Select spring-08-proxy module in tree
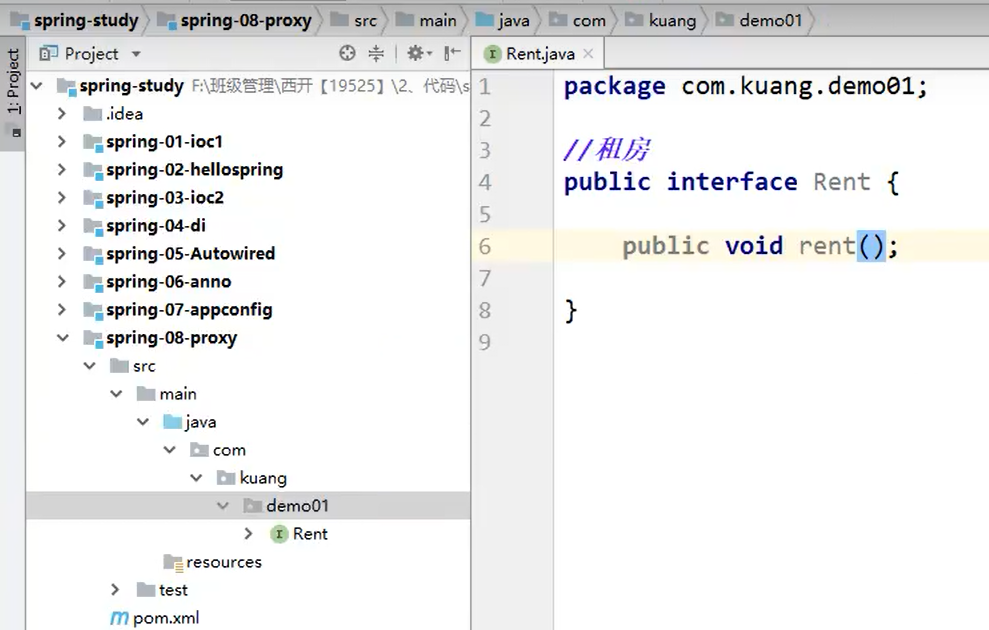The image size is (989, 630). pyautogui.click(x=172, y=337)
